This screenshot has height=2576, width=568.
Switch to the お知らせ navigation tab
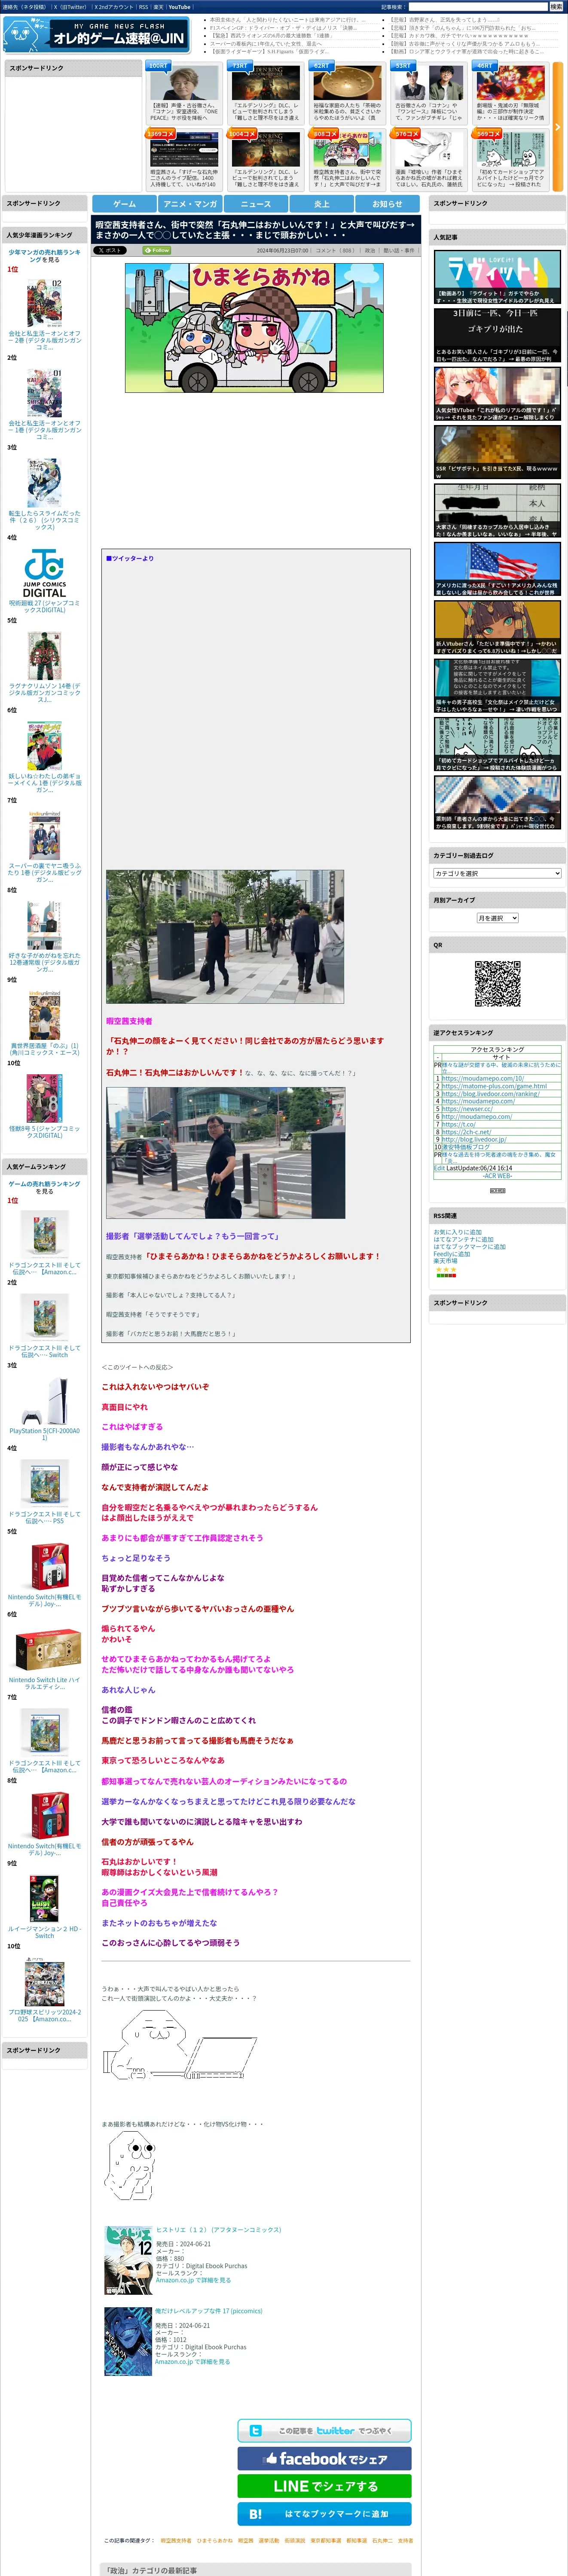[x=387, y=203]
